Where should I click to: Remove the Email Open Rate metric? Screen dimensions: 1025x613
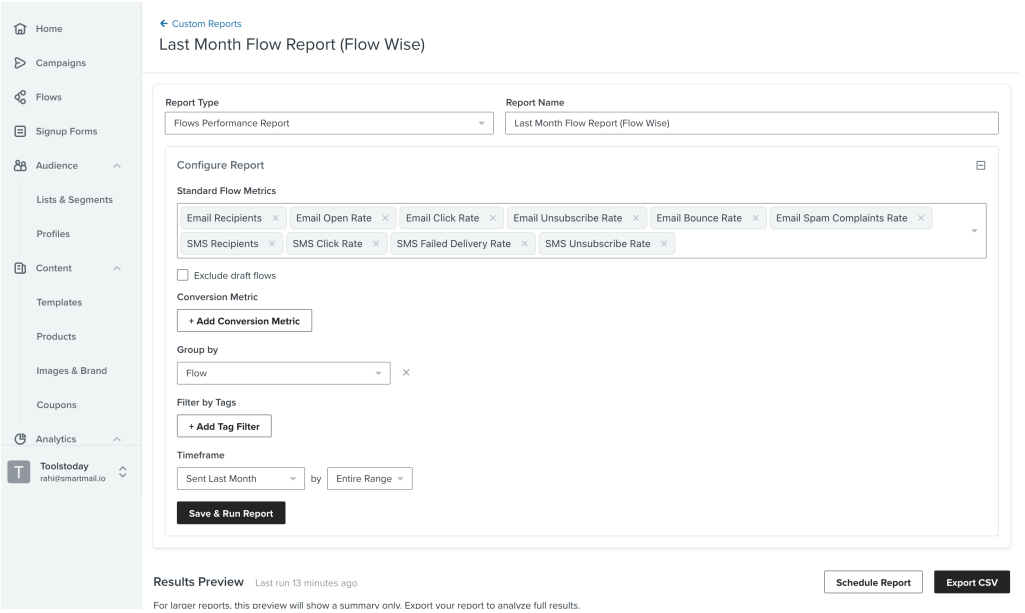pyautogui.click(x=385, y=218)
